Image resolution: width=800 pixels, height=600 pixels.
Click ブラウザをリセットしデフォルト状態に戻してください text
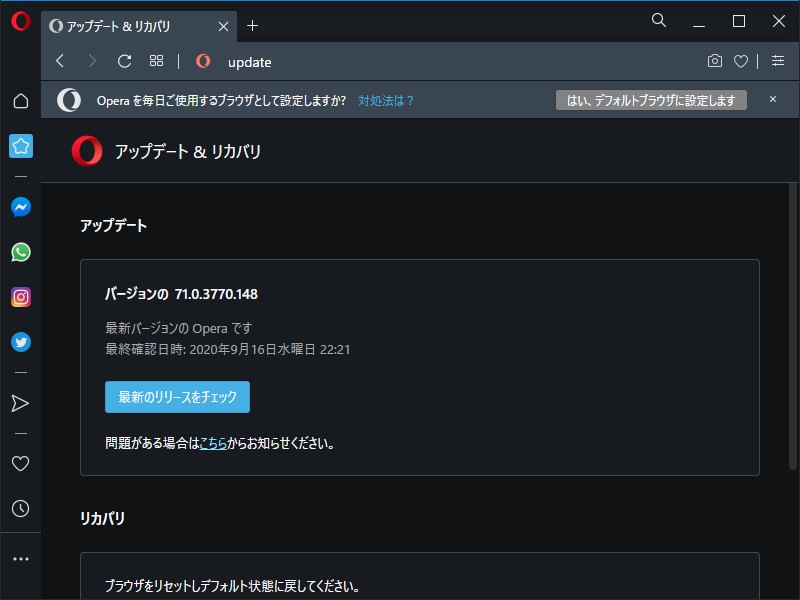(232, 586)
